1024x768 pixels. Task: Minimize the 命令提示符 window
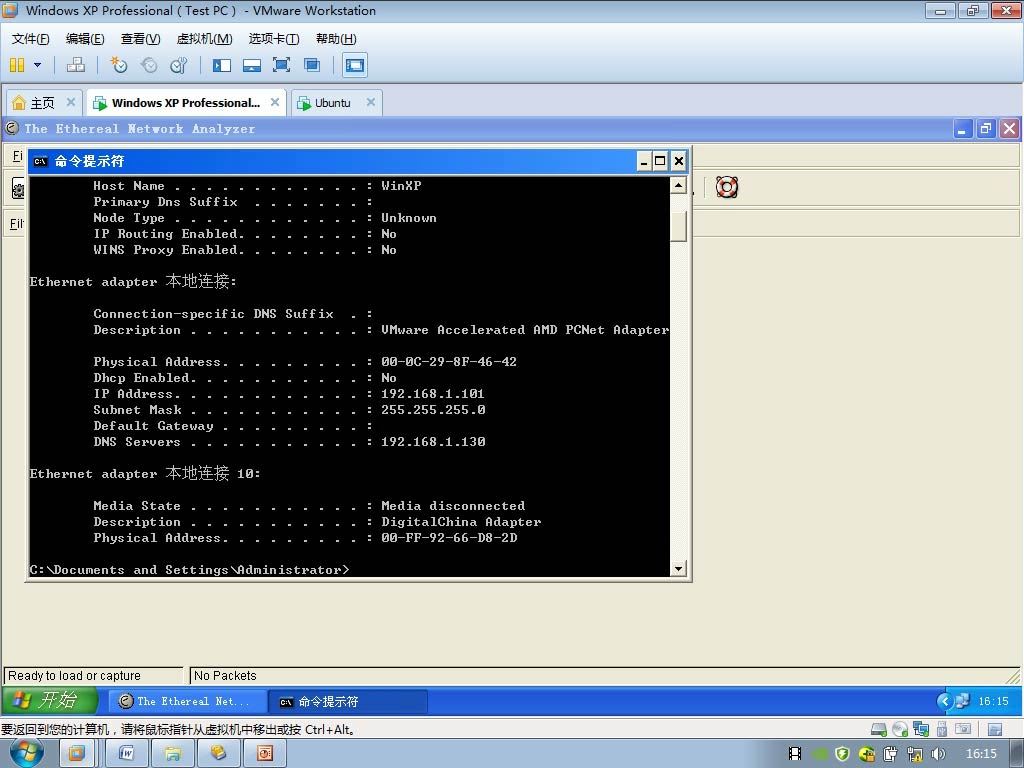(644, 161)
